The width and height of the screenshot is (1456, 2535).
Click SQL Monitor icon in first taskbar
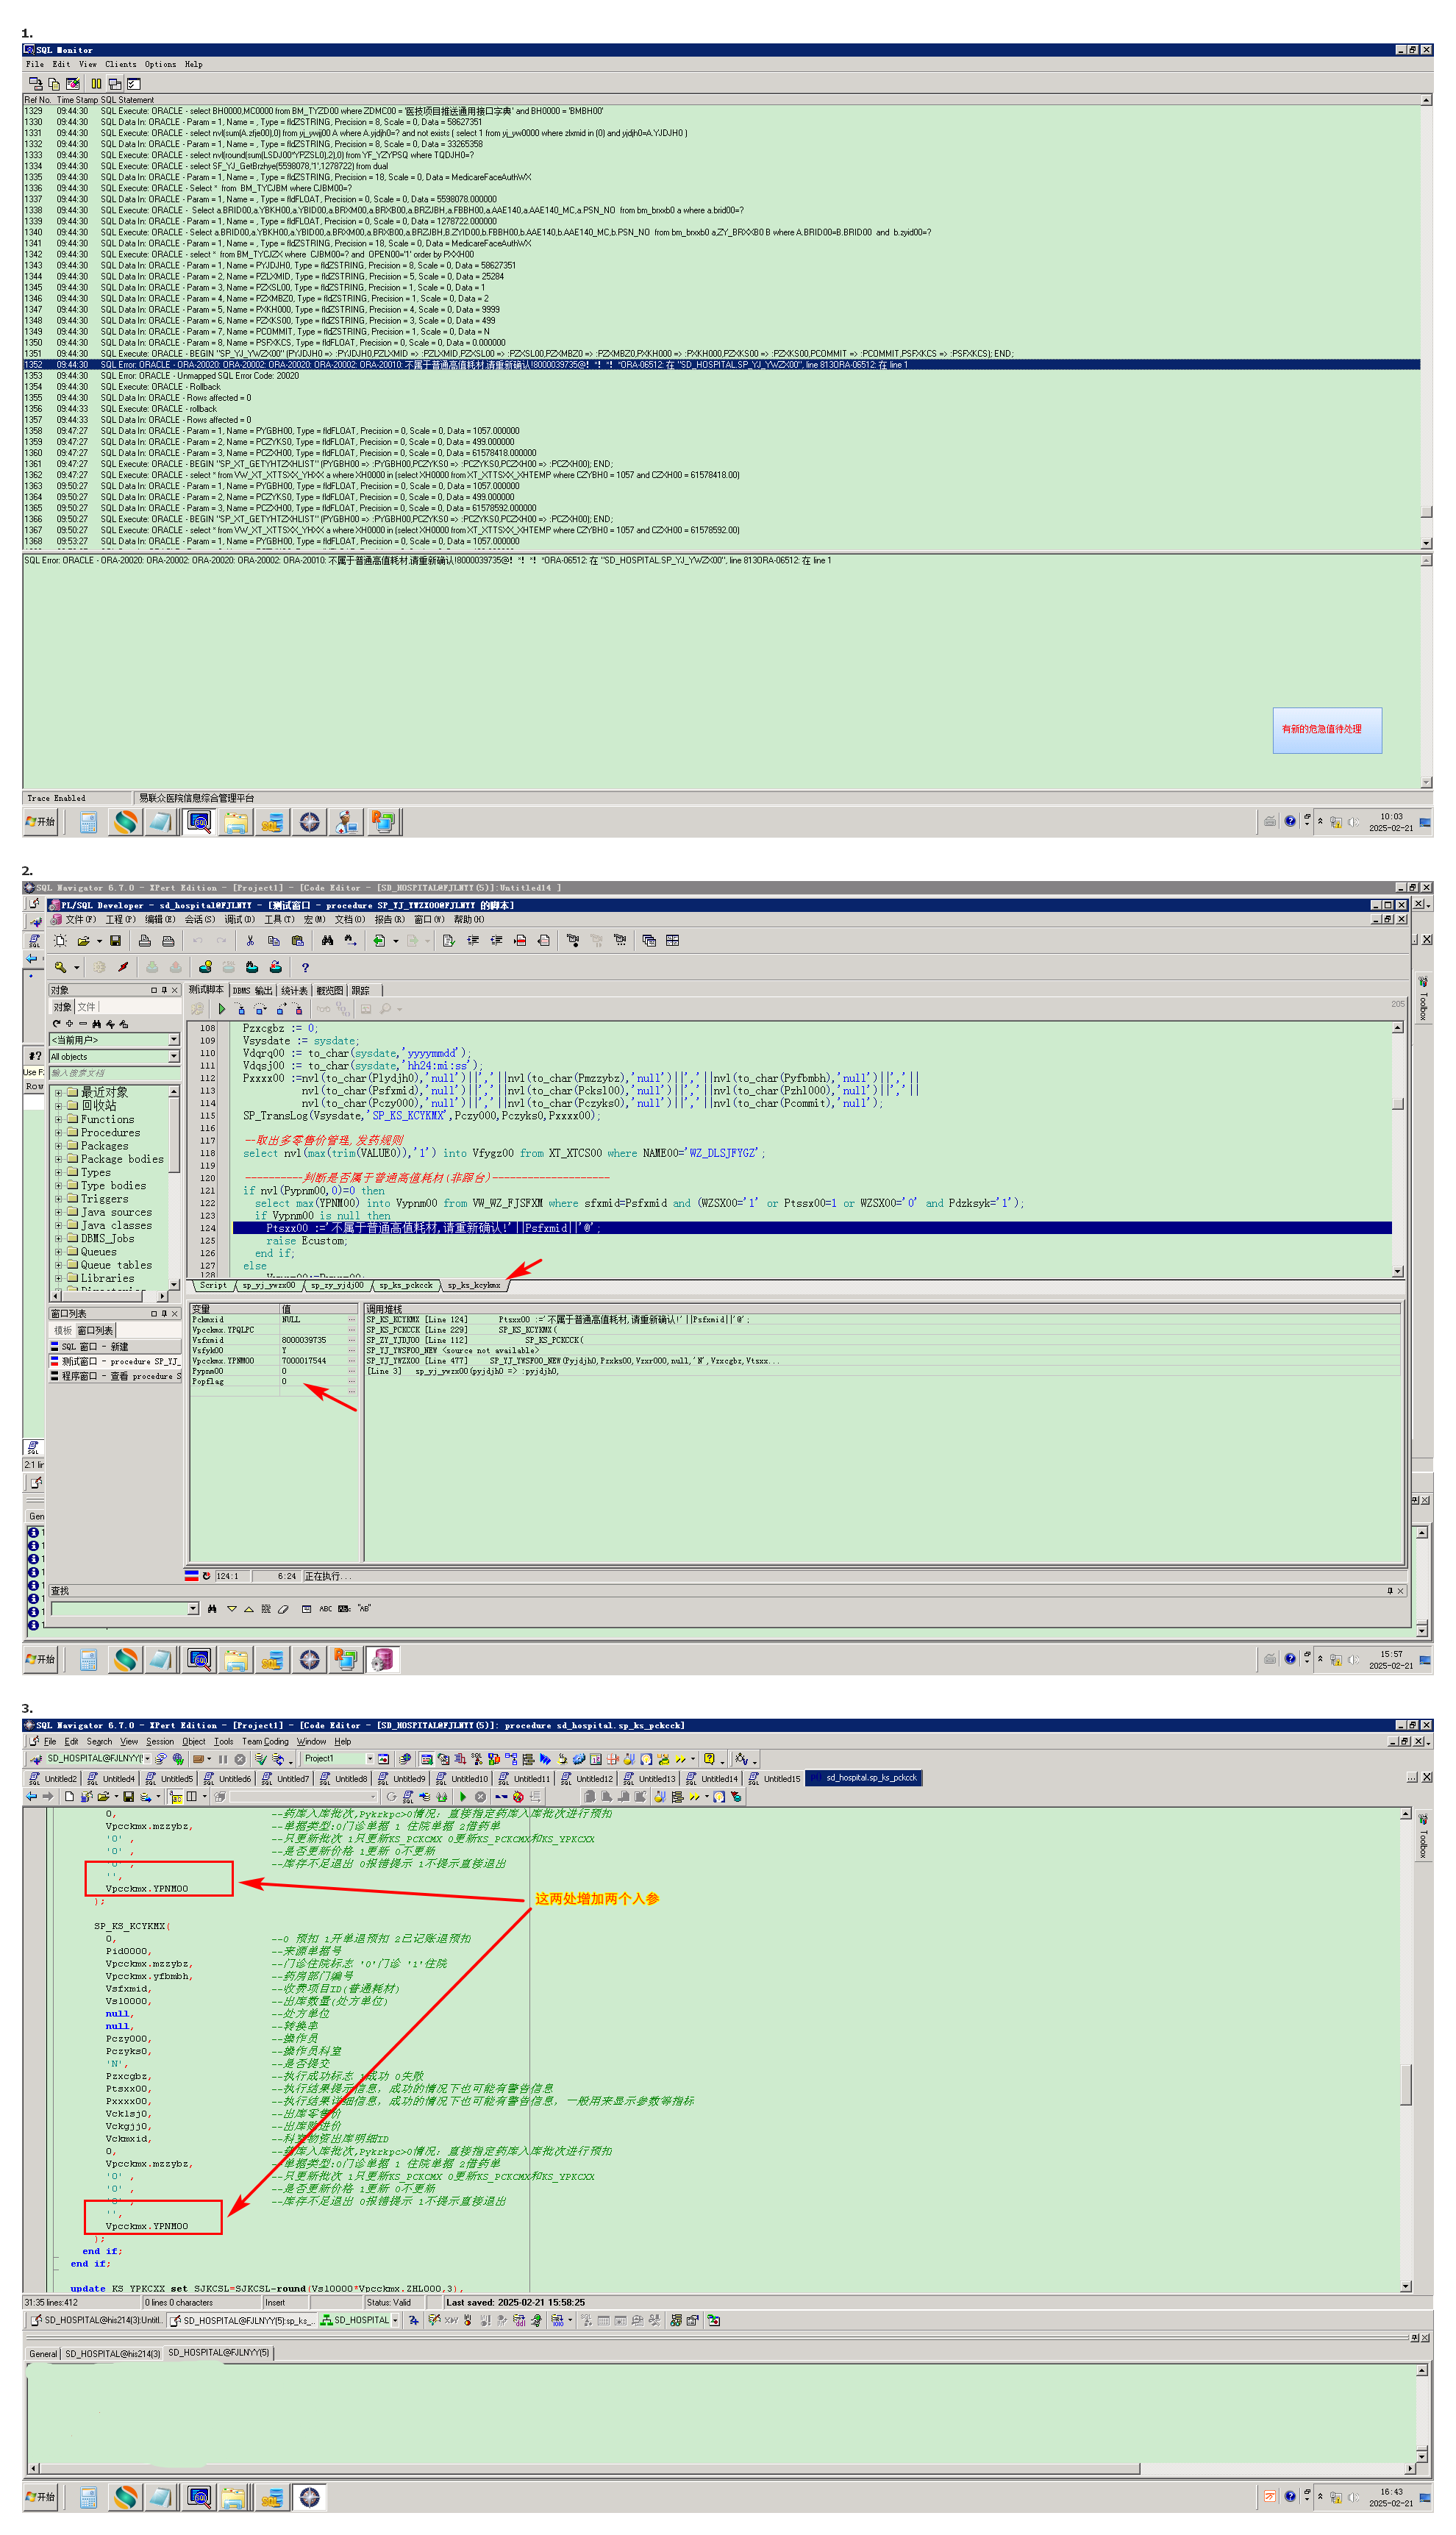(199, 822)
